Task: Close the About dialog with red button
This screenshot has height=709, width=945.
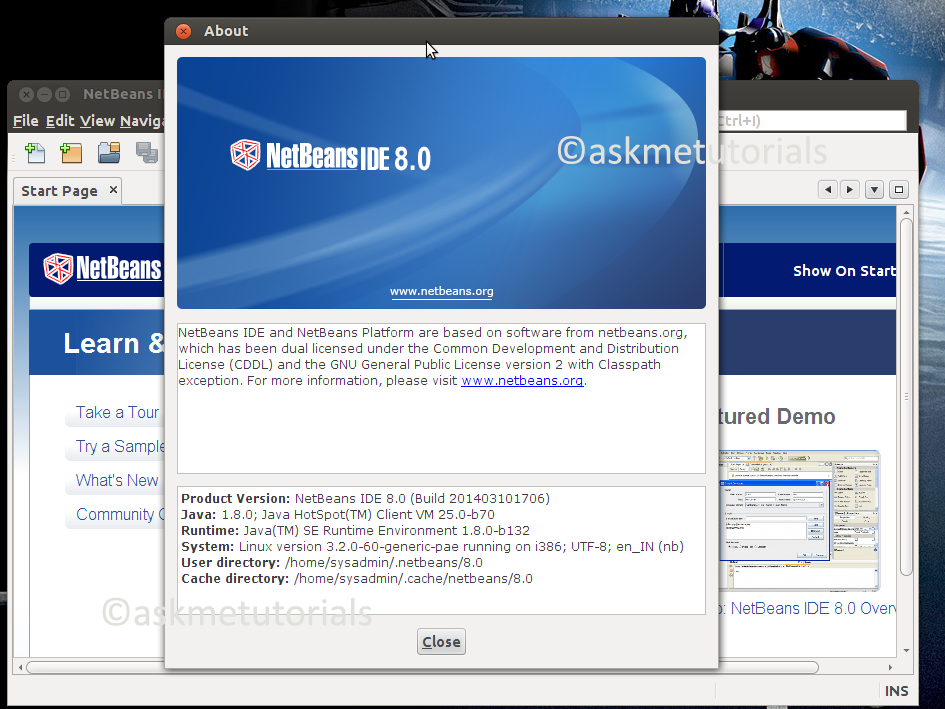Action: (183, 31)
